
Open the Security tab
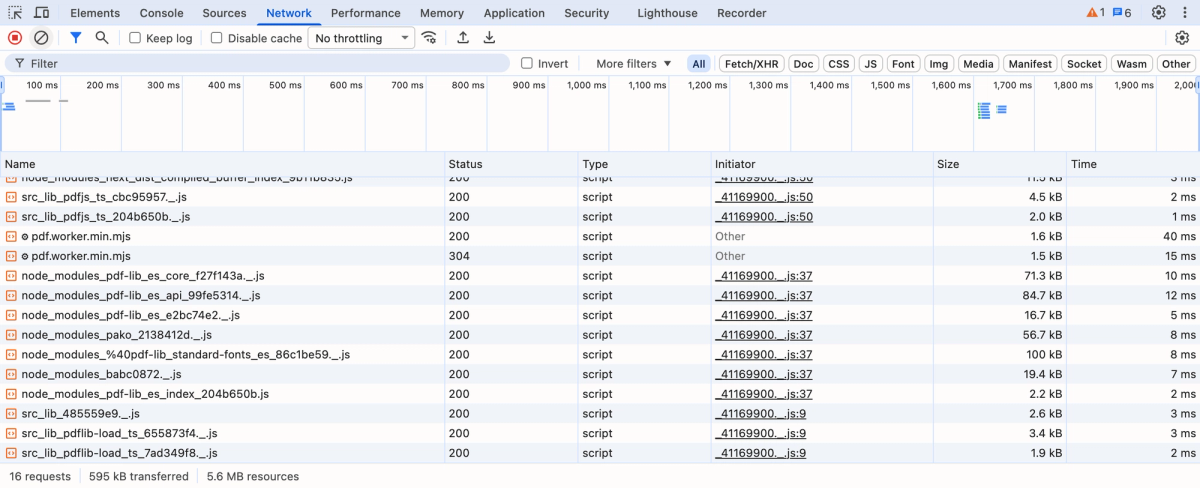(586, 13)
